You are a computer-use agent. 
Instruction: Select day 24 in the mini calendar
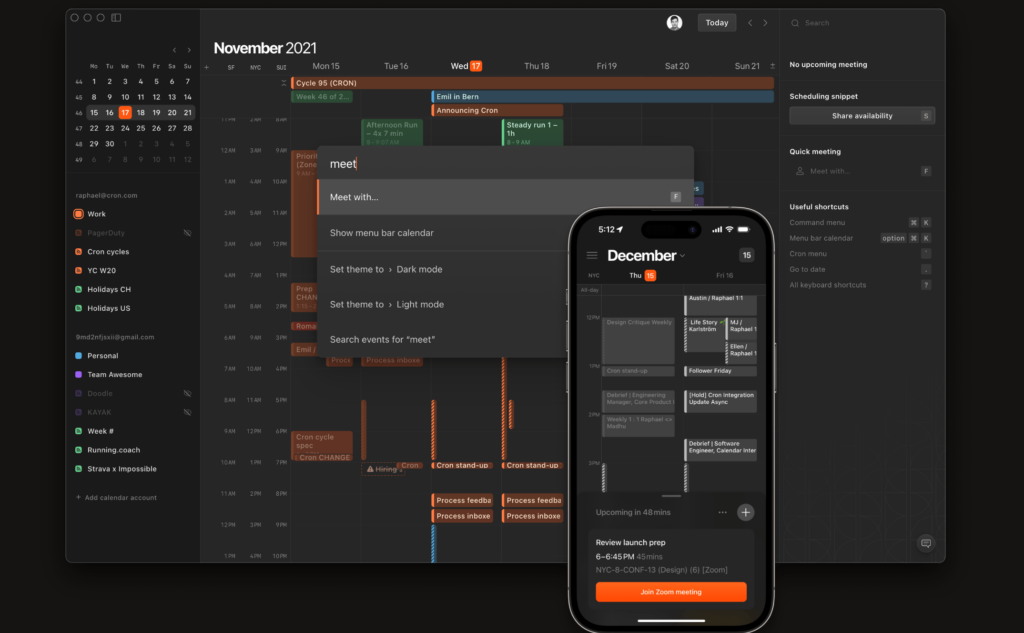125,129
